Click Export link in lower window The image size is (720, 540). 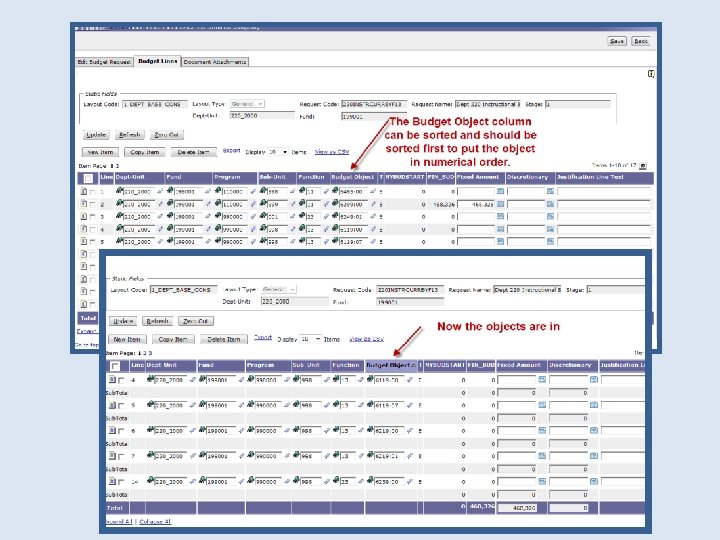(x=263, y=338)
